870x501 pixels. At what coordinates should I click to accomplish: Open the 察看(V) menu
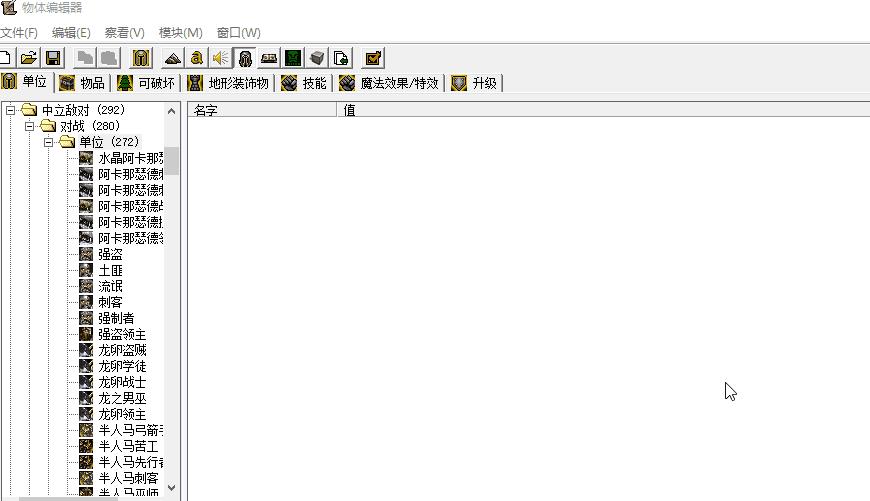(124, 33)
